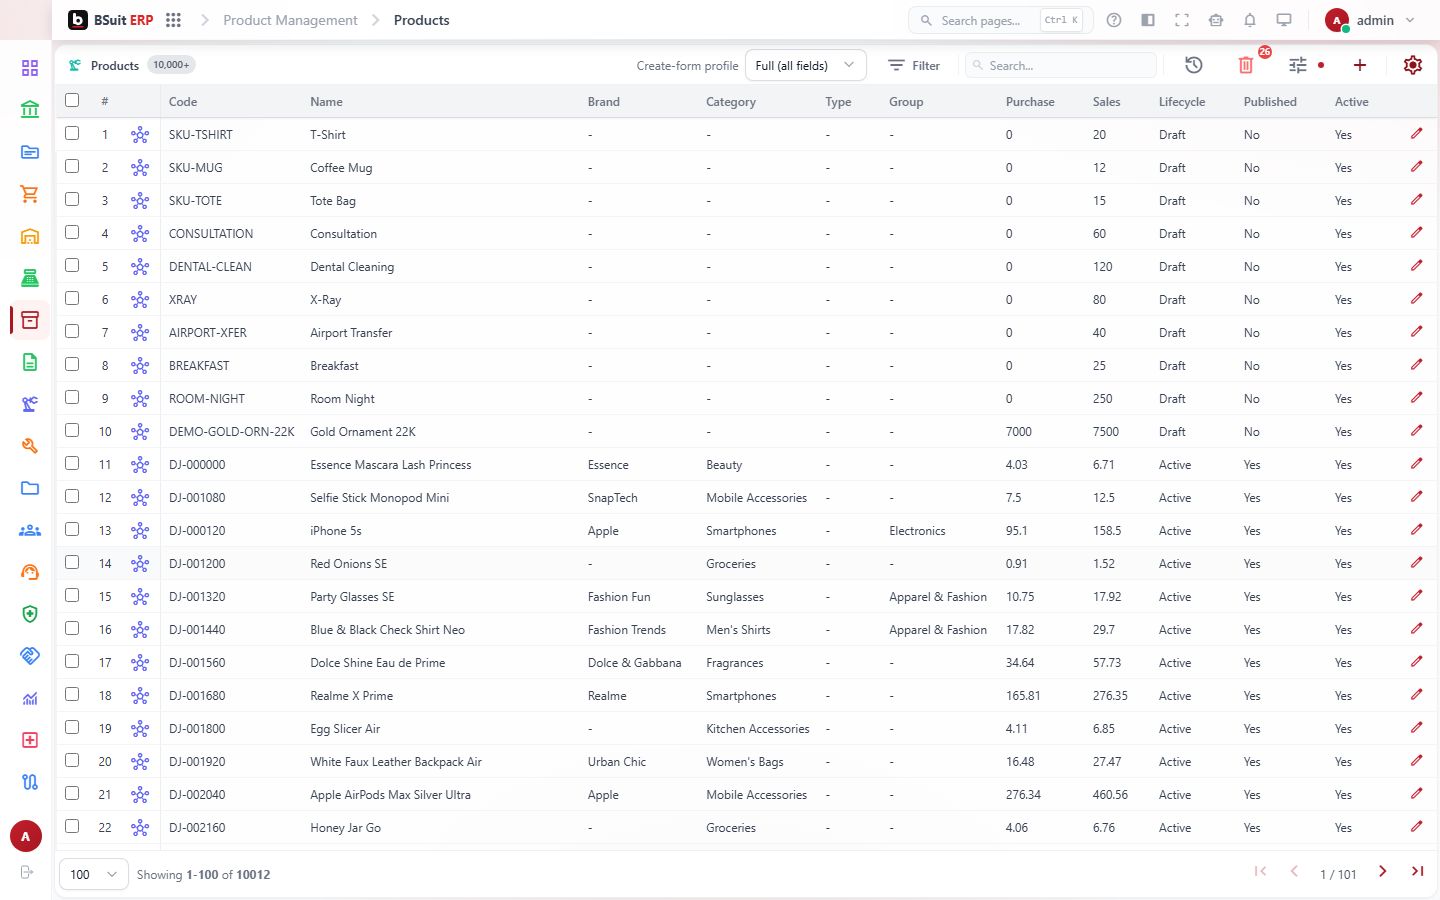This screenshot has height=900, width=1440.
Task: Open the trash bin with the 26 badge
Action: coord(1246,65)
